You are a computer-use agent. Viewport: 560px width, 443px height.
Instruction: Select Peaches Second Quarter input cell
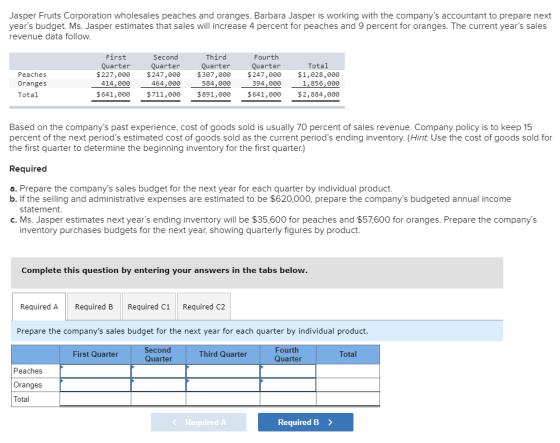click(158, 371)
